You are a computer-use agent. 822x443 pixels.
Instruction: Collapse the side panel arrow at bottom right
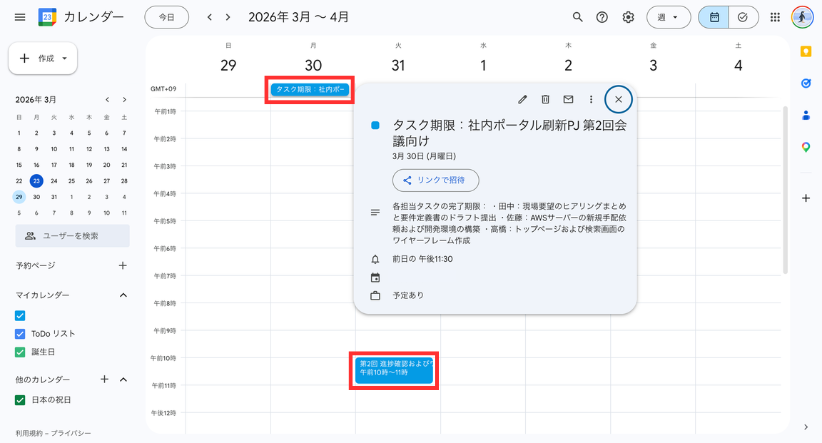806,427
